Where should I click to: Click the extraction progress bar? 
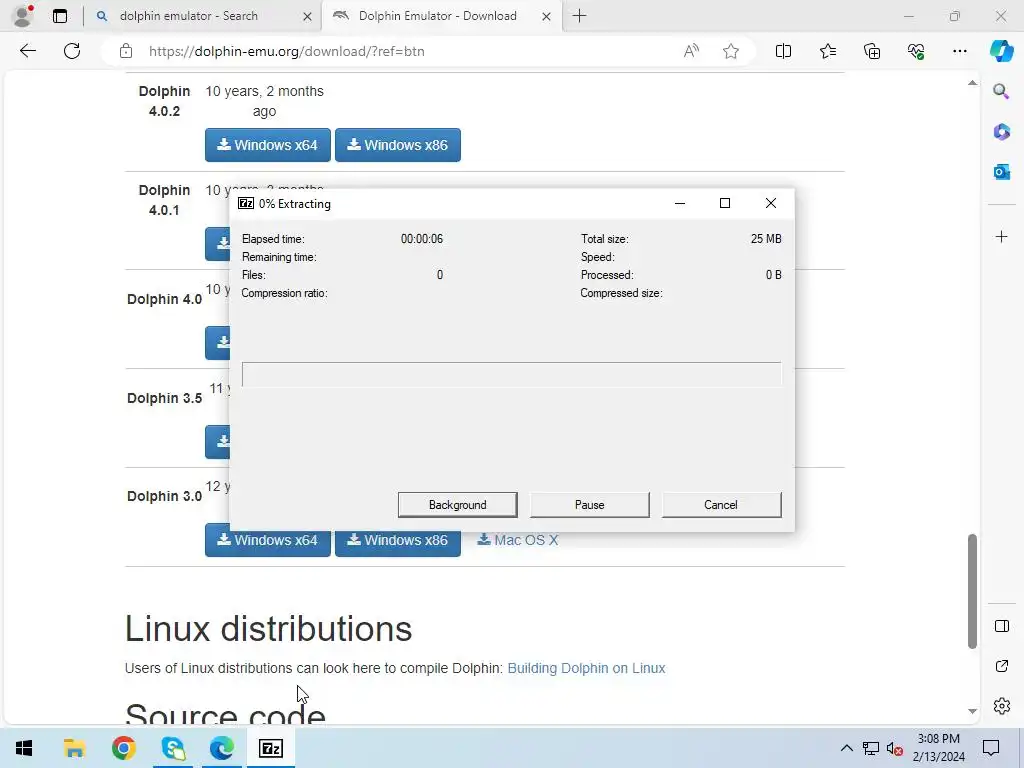coord(511,374)
